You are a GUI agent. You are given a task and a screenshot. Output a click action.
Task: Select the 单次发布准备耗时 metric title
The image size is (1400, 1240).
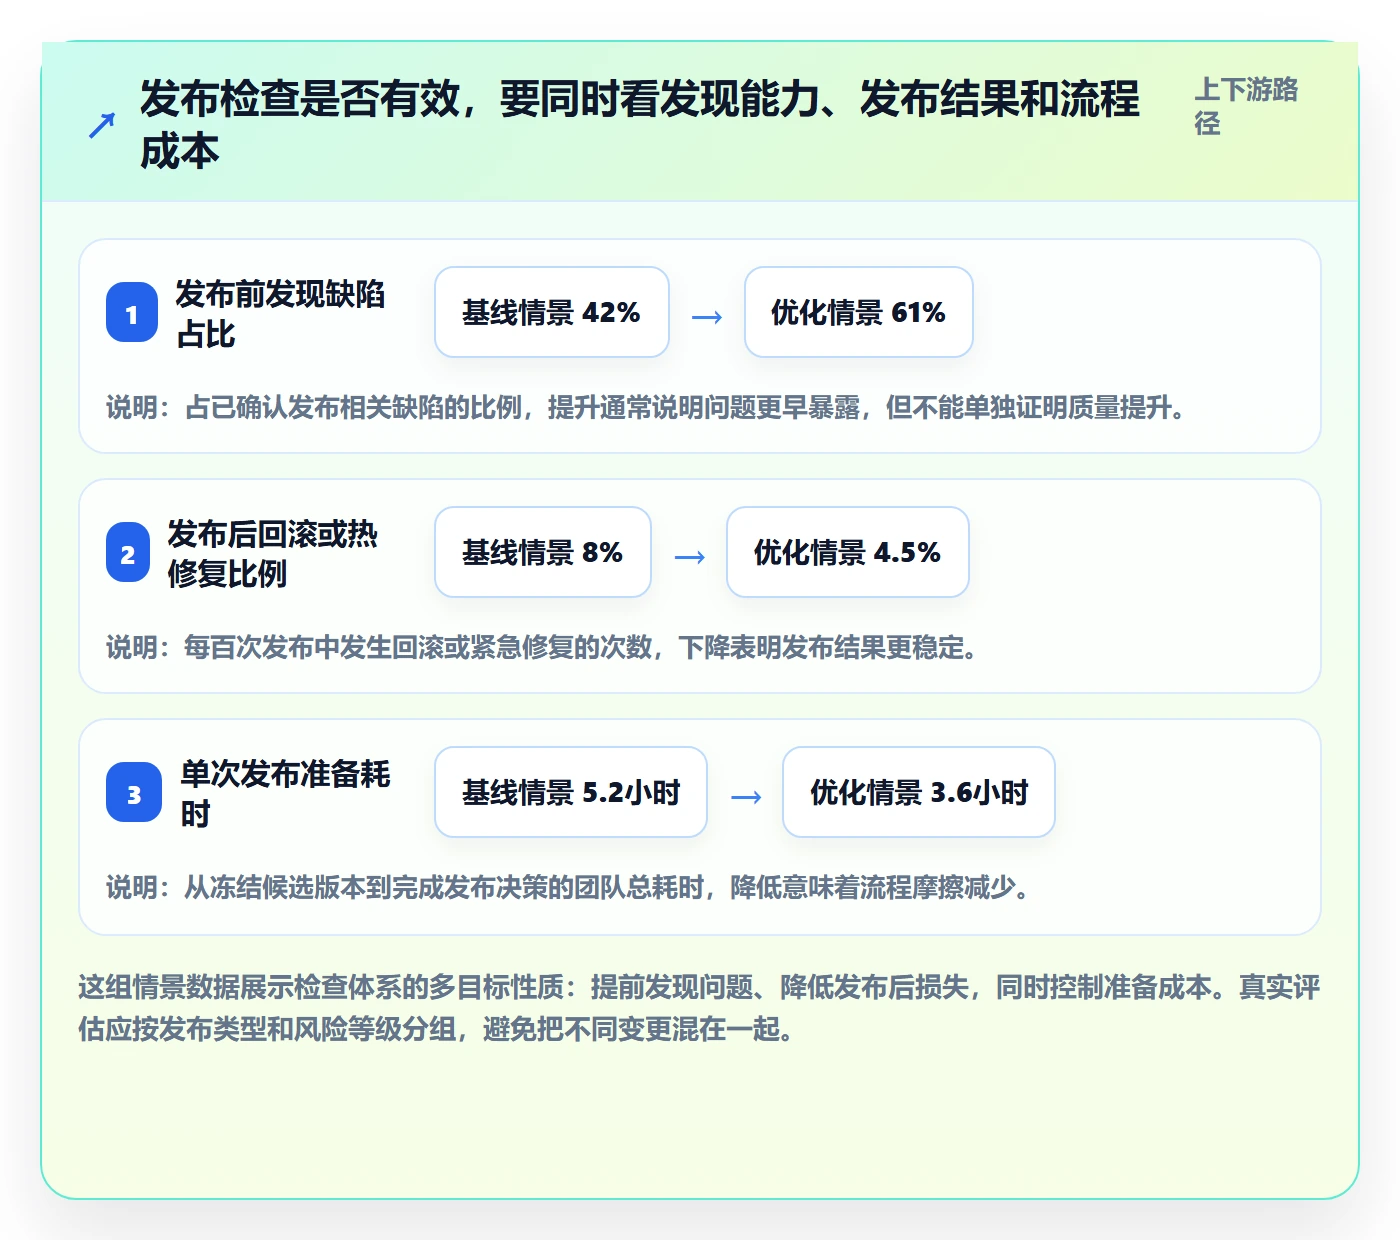click(285, 794)
